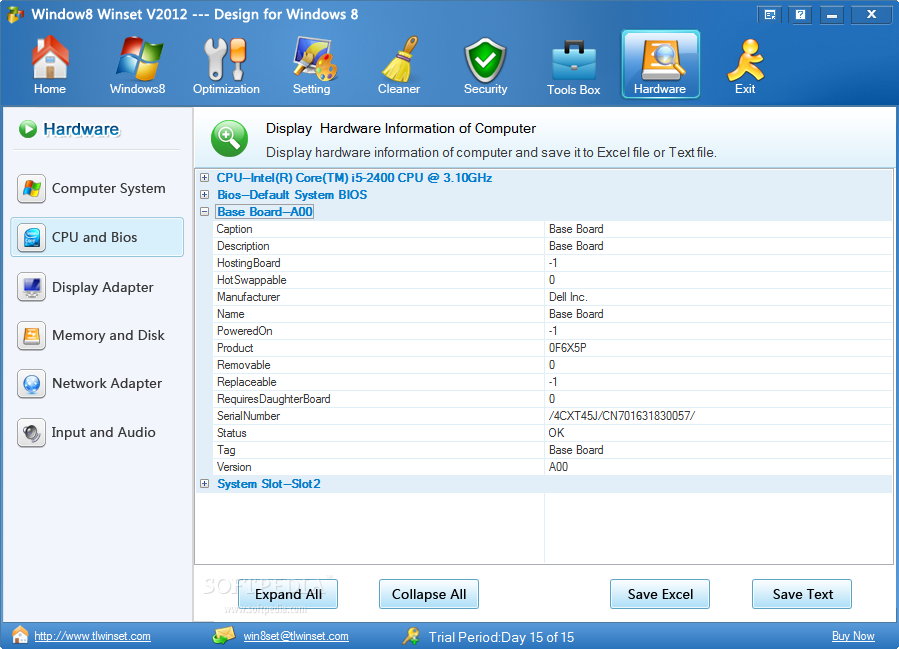Viewport: 899px width, 649px height.
Task: Open the Optimization wrench icon
Action: tap(225, 59)
